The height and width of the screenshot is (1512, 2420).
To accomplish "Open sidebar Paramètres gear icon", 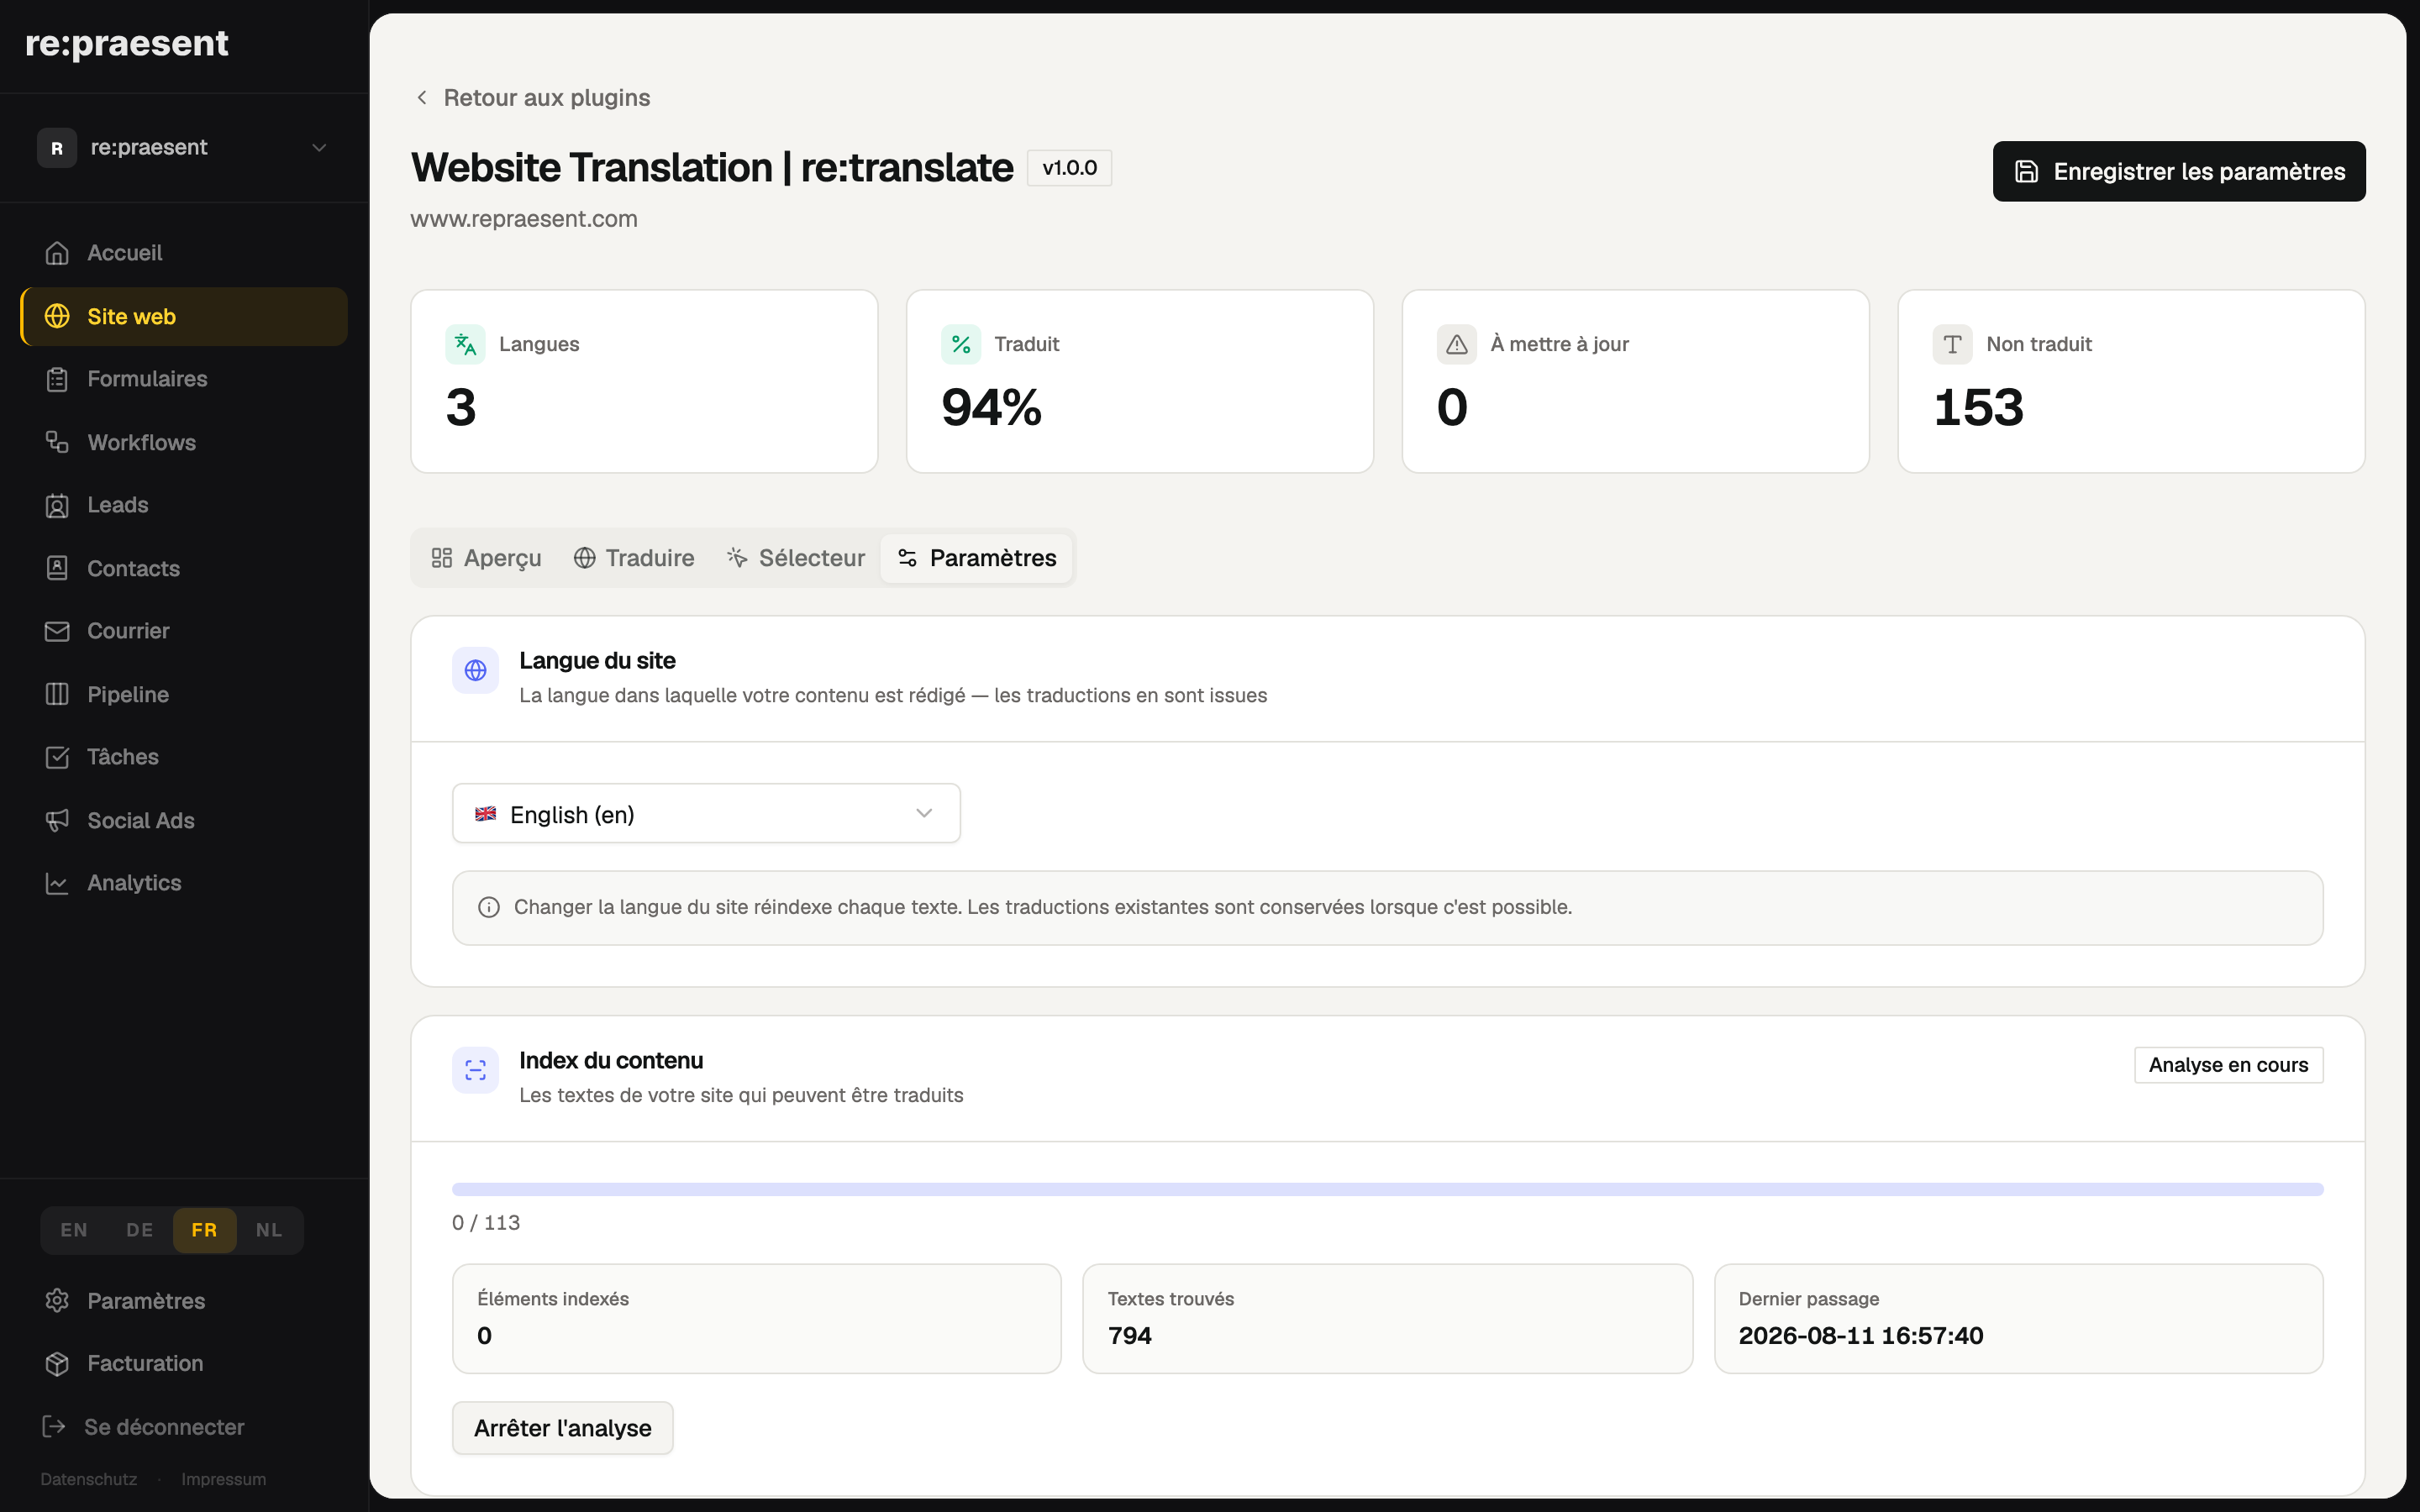I will pos(57,1300).
